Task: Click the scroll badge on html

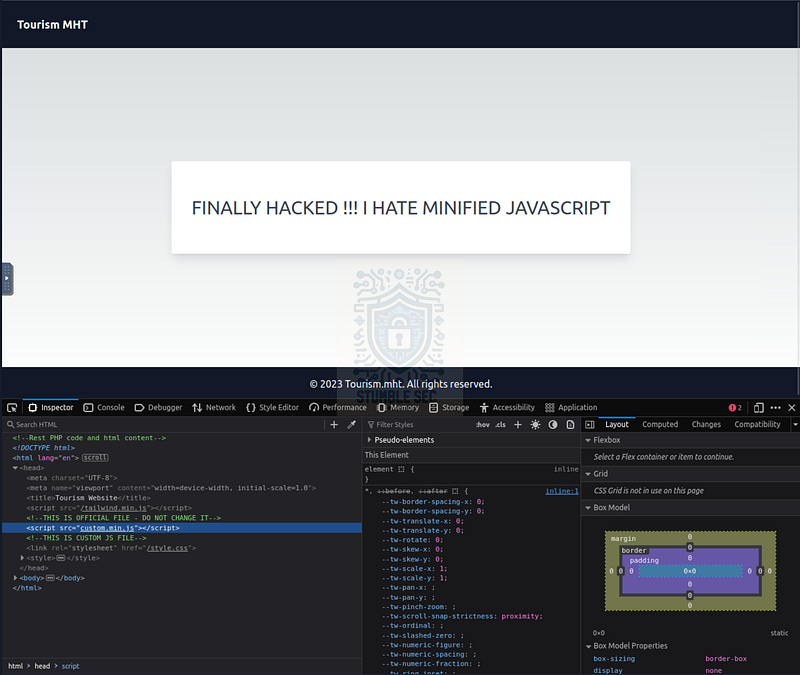Action: tap(95, 458)
